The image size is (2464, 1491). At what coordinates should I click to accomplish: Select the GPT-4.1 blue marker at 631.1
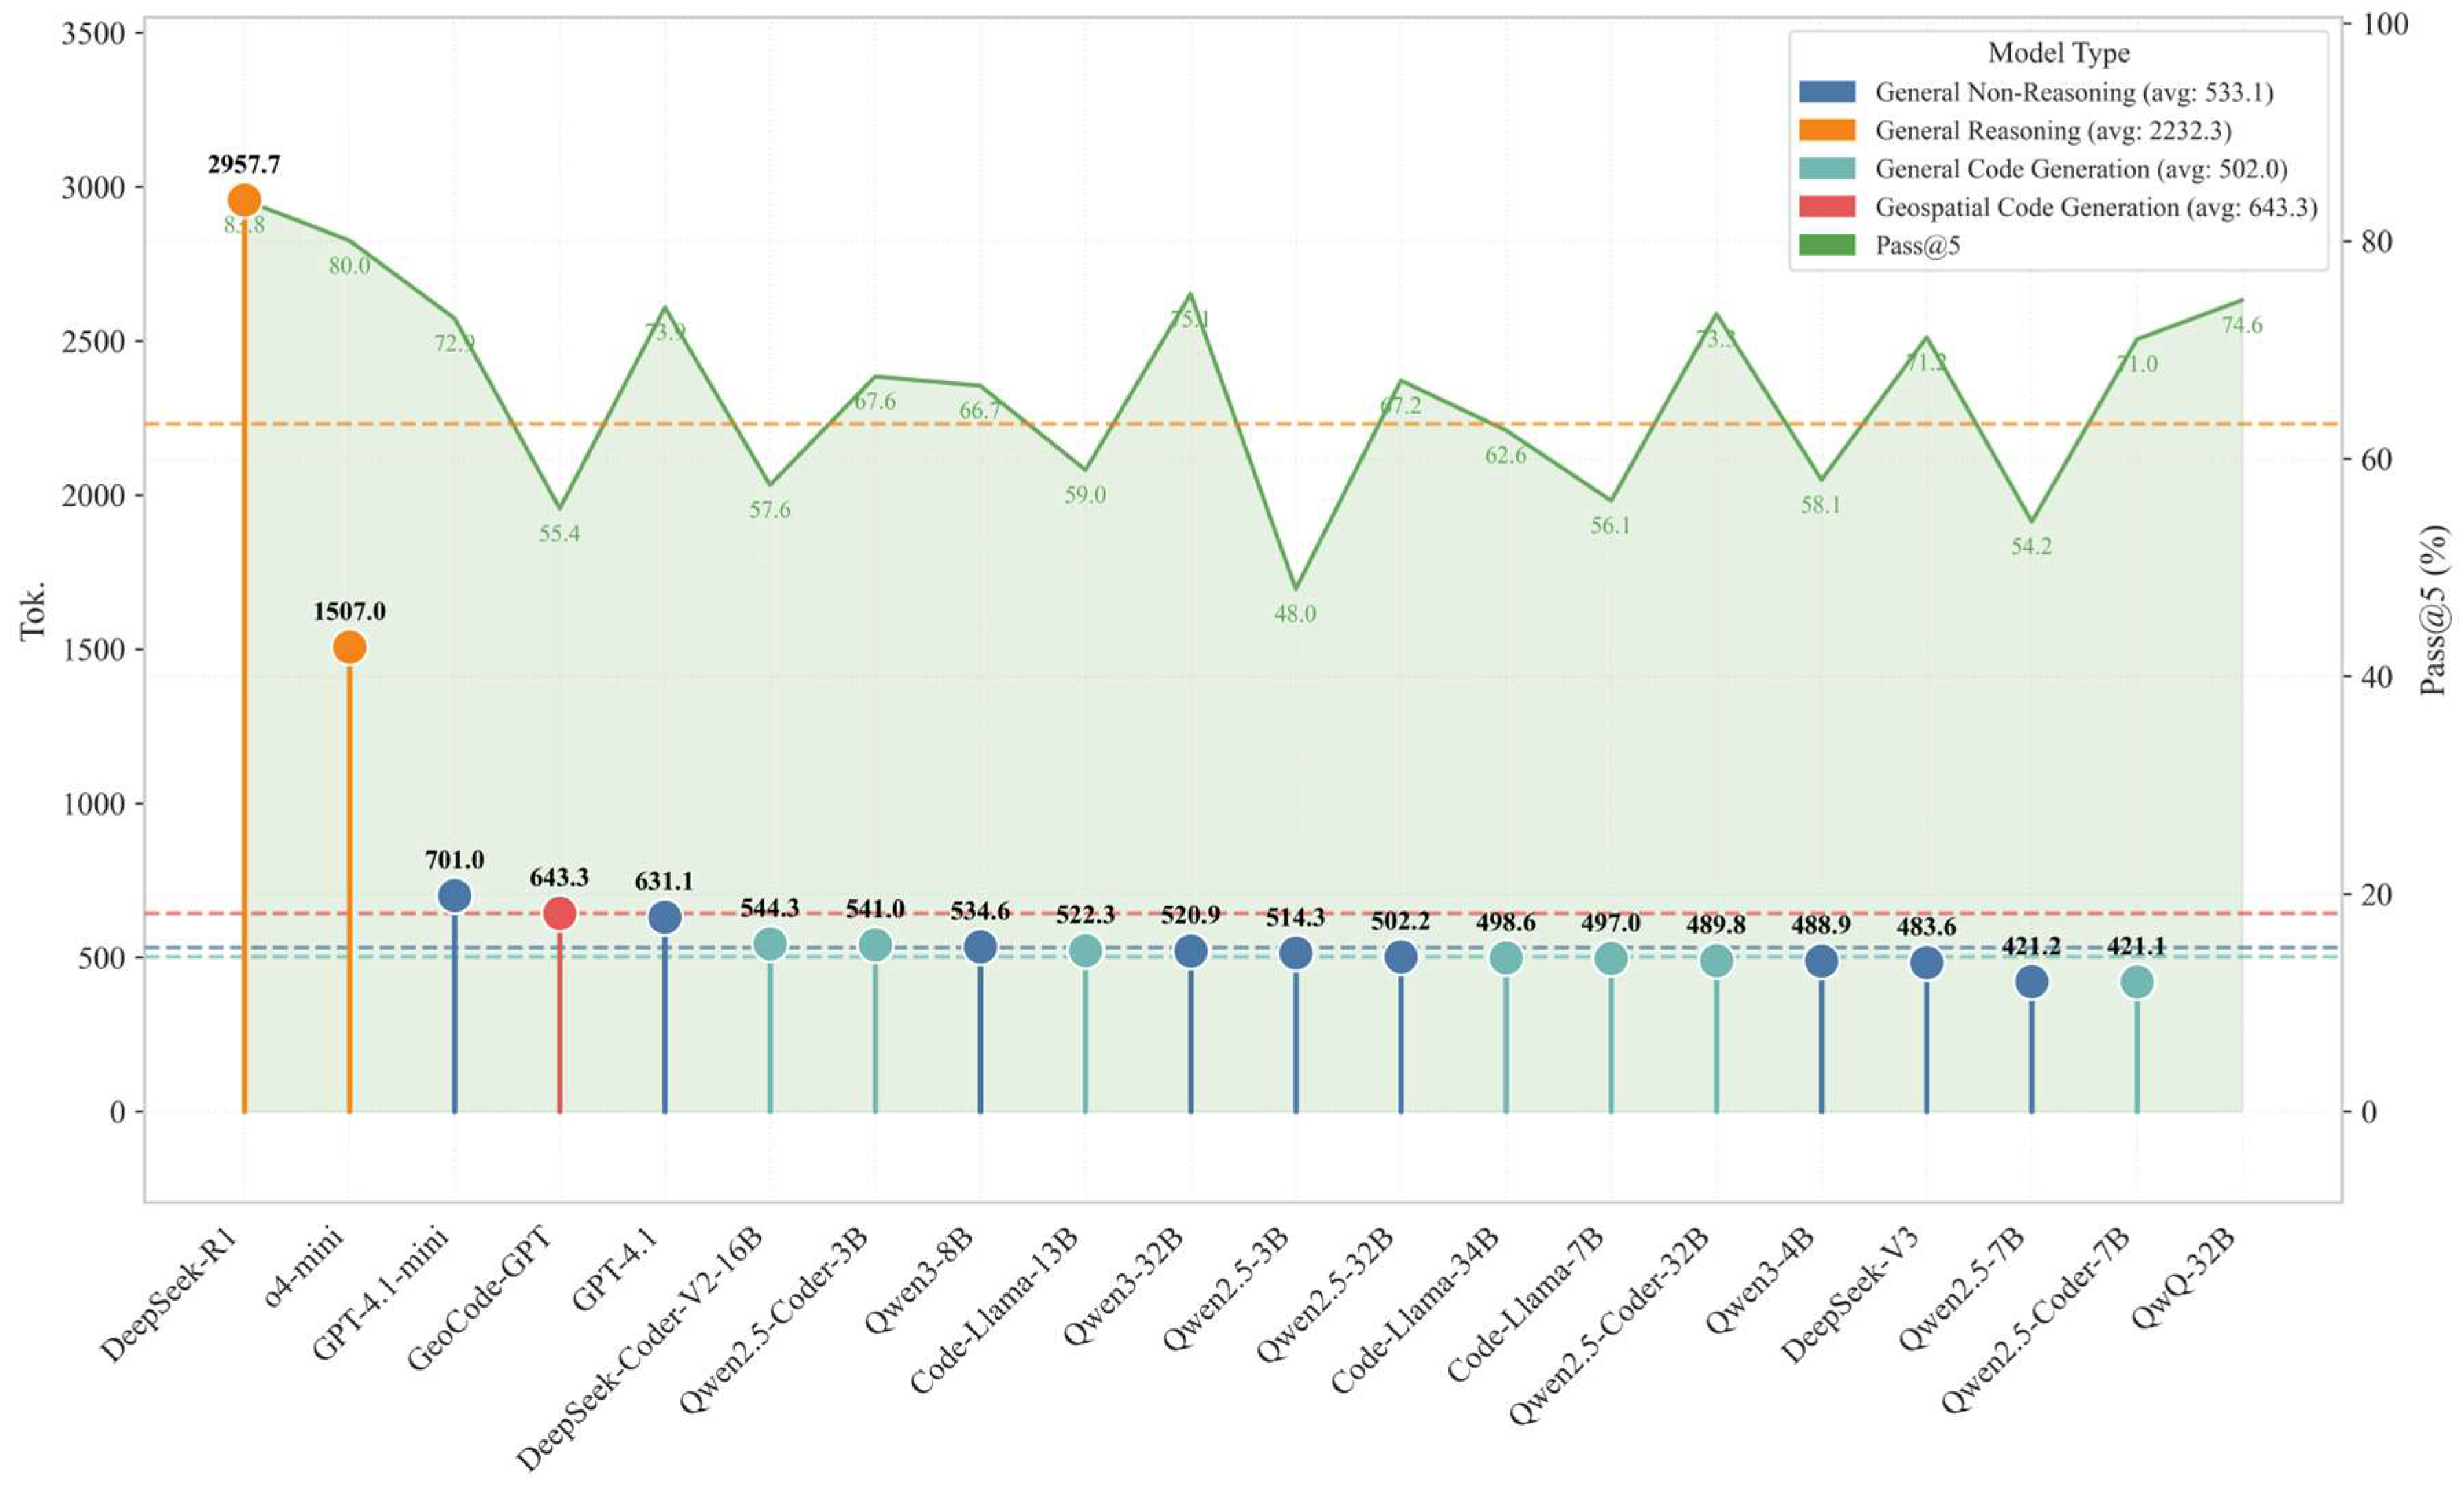665,917
